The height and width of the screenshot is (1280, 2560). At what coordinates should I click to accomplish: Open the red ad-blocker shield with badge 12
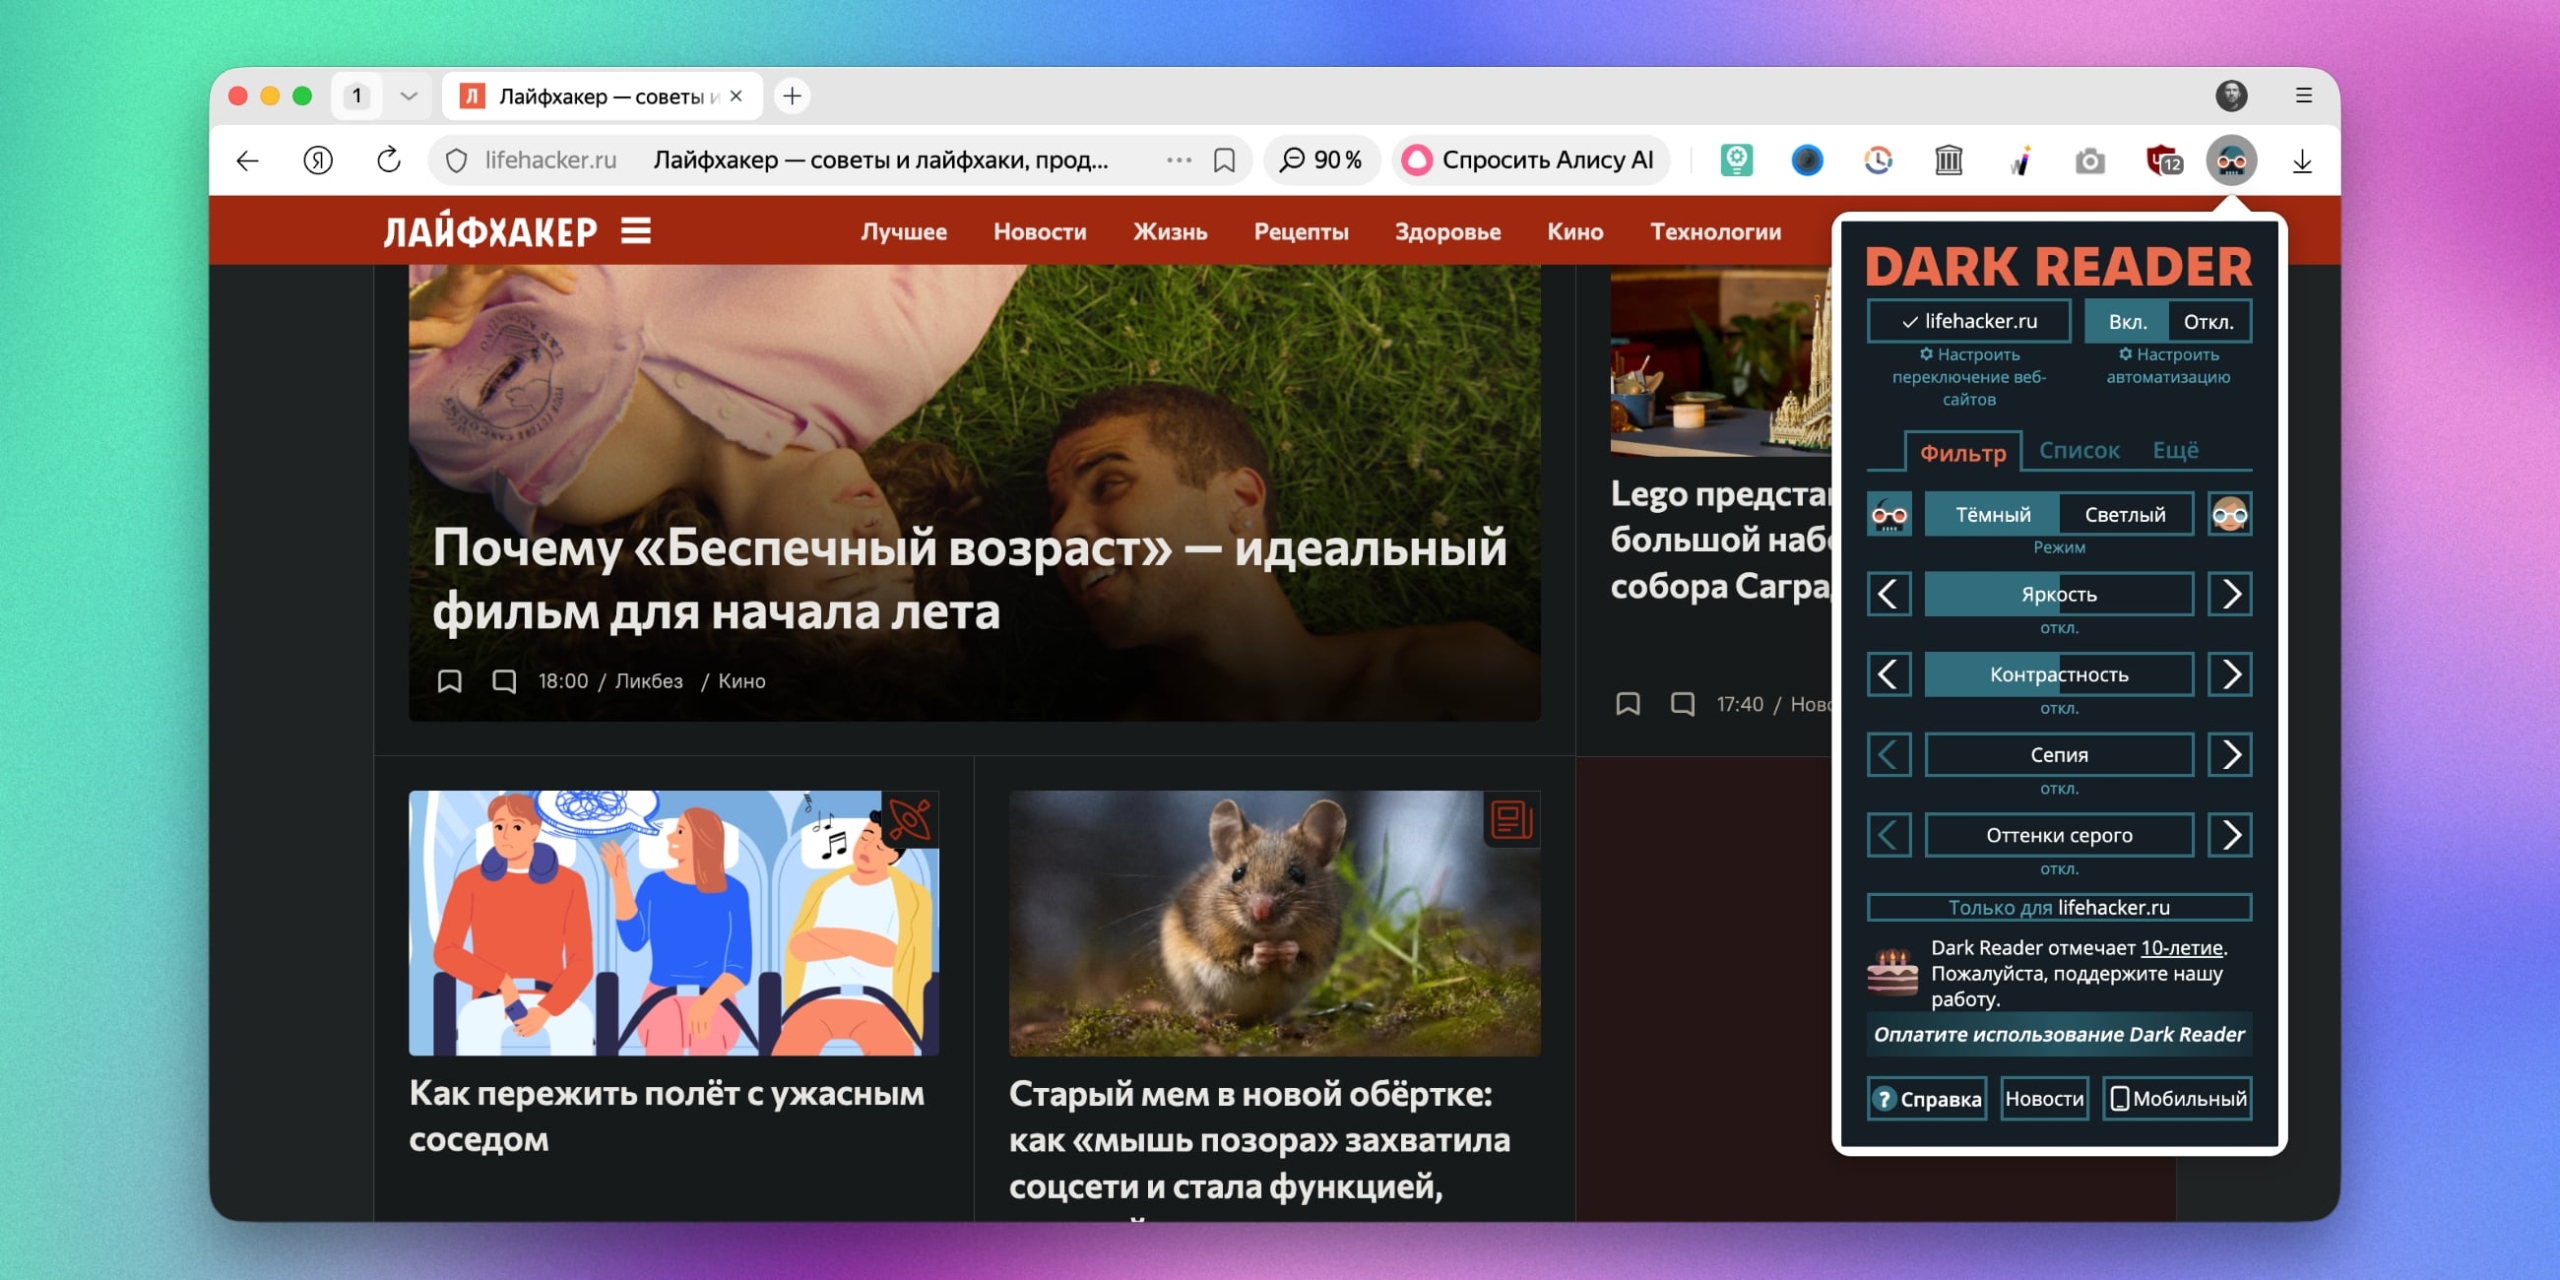coord(2164,160)
